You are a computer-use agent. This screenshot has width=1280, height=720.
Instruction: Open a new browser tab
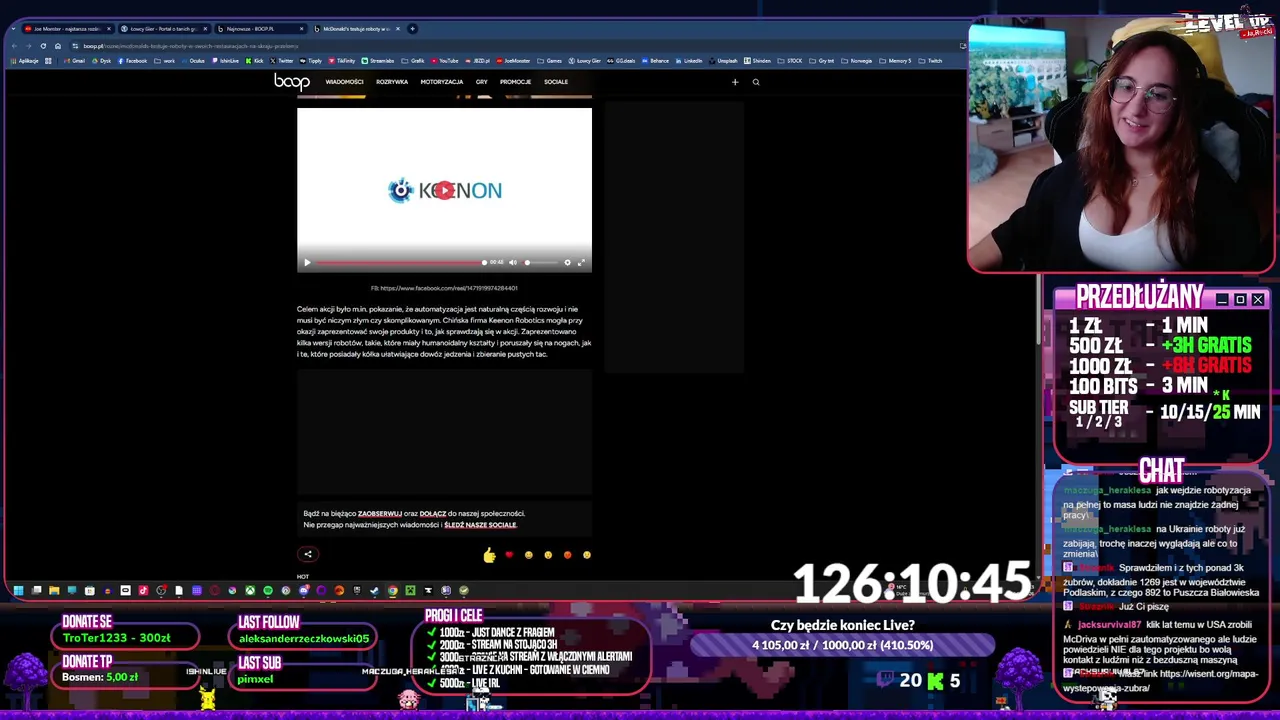413,29
